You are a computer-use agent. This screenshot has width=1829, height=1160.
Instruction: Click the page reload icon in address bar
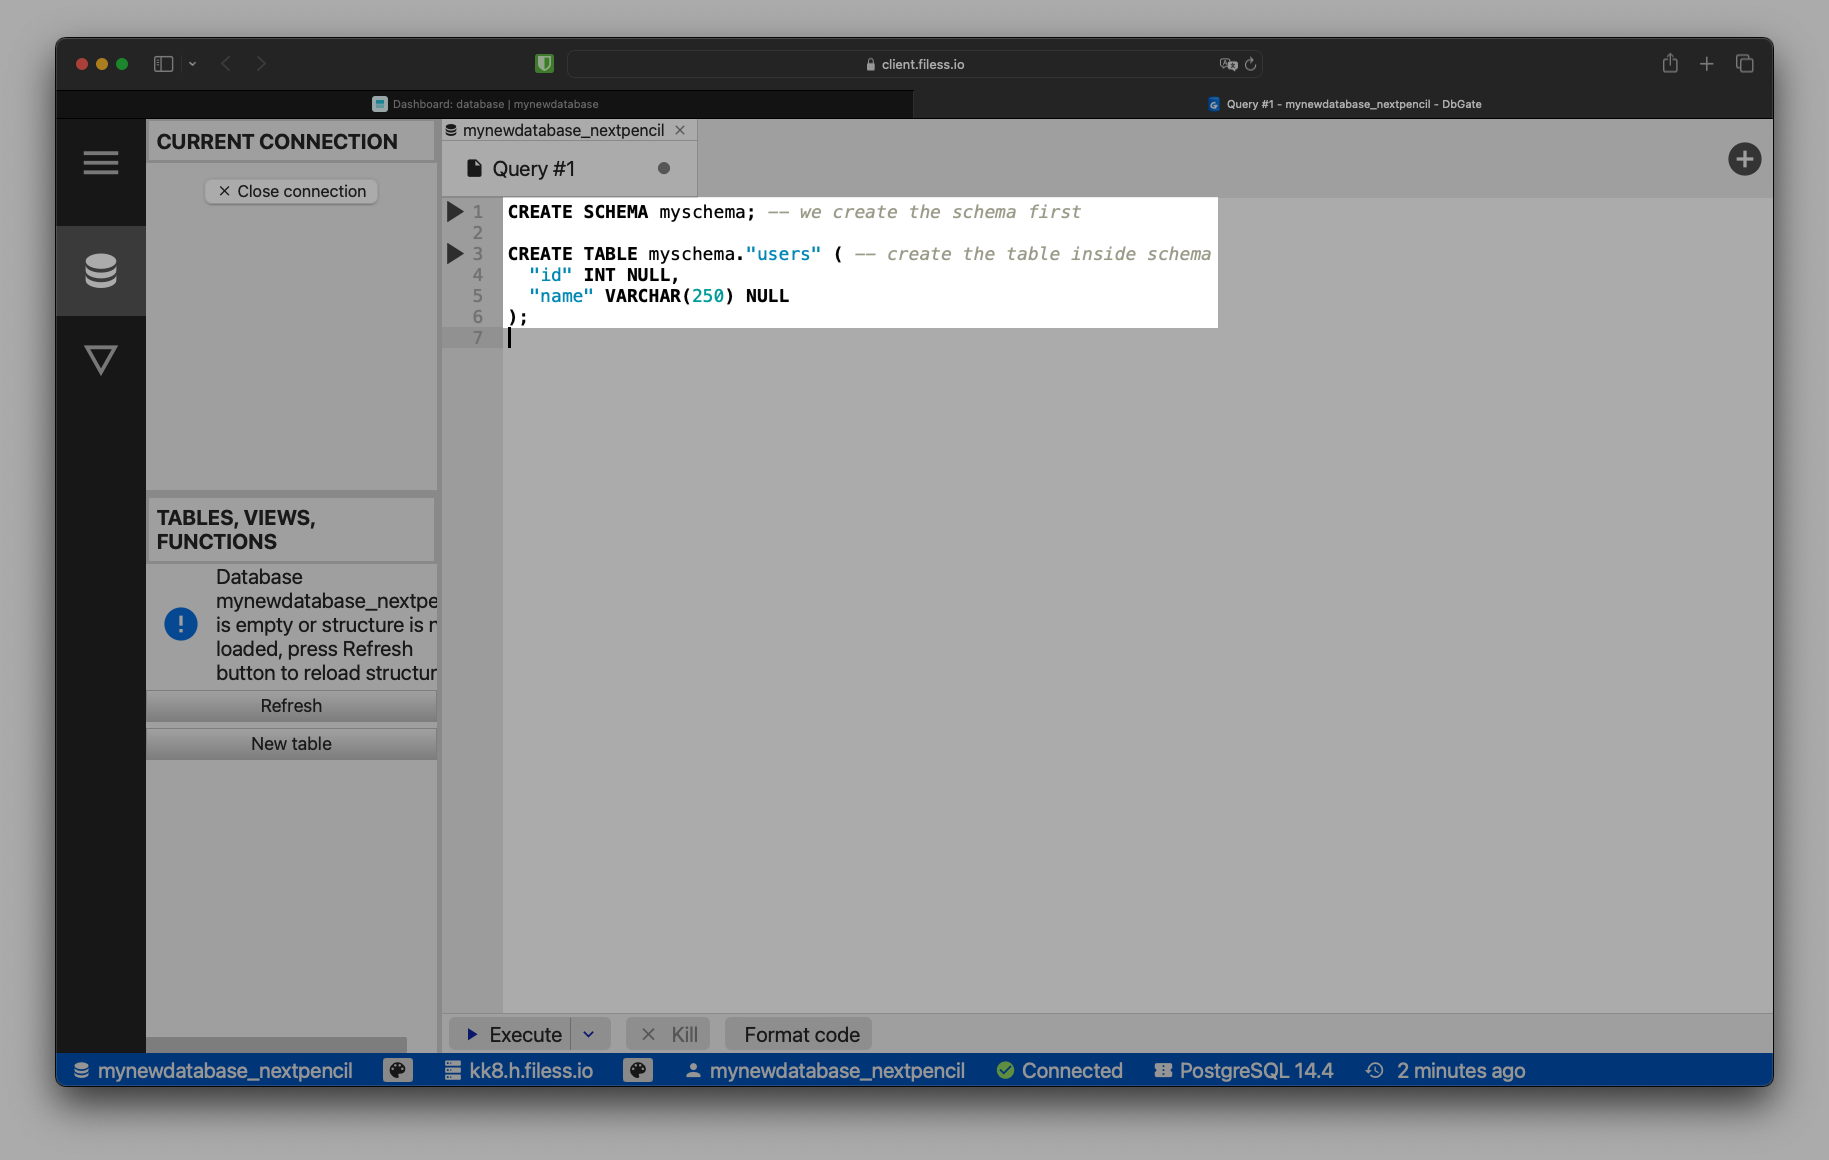coord(1251,64)
